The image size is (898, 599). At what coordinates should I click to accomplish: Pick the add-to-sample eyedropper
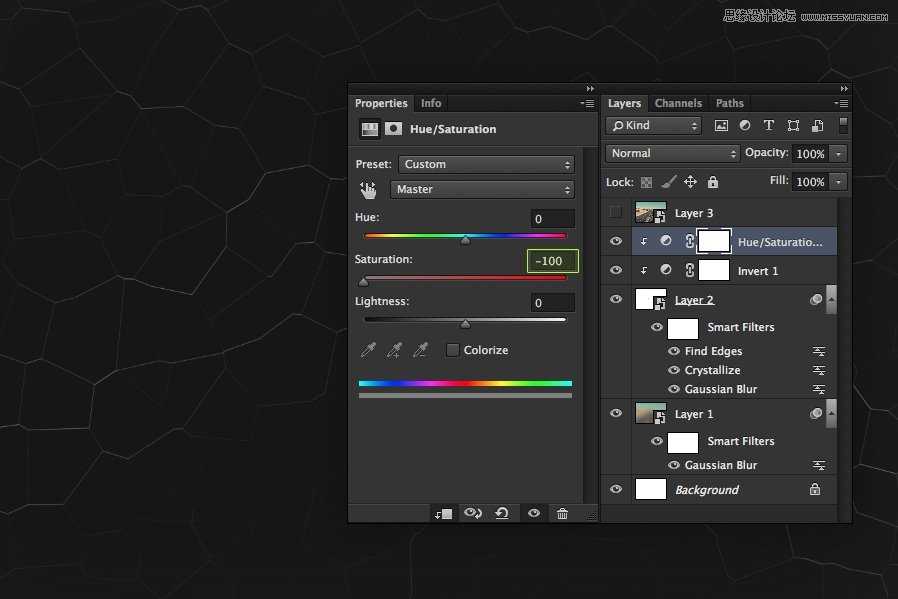click(x=394, y=350)
